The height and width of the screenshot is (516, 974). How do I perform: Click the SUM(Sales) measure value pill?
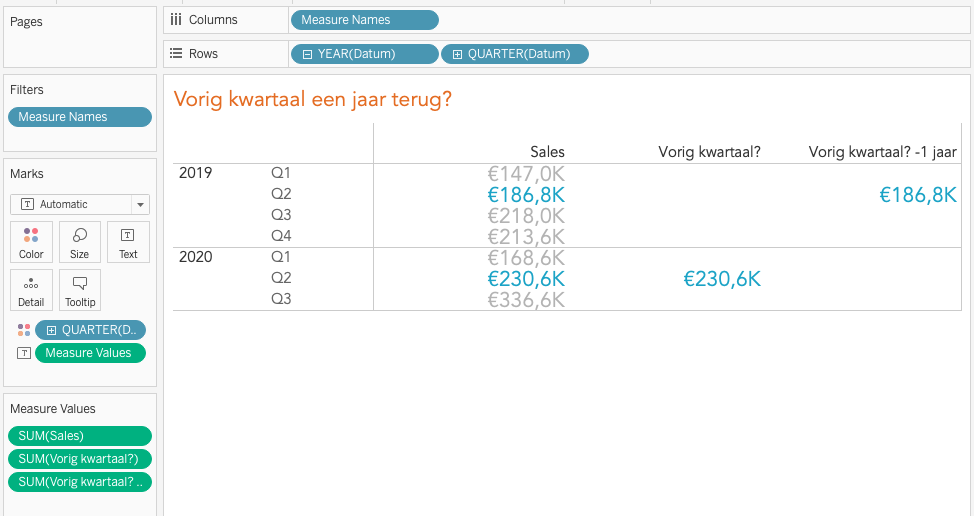(80, 435)
